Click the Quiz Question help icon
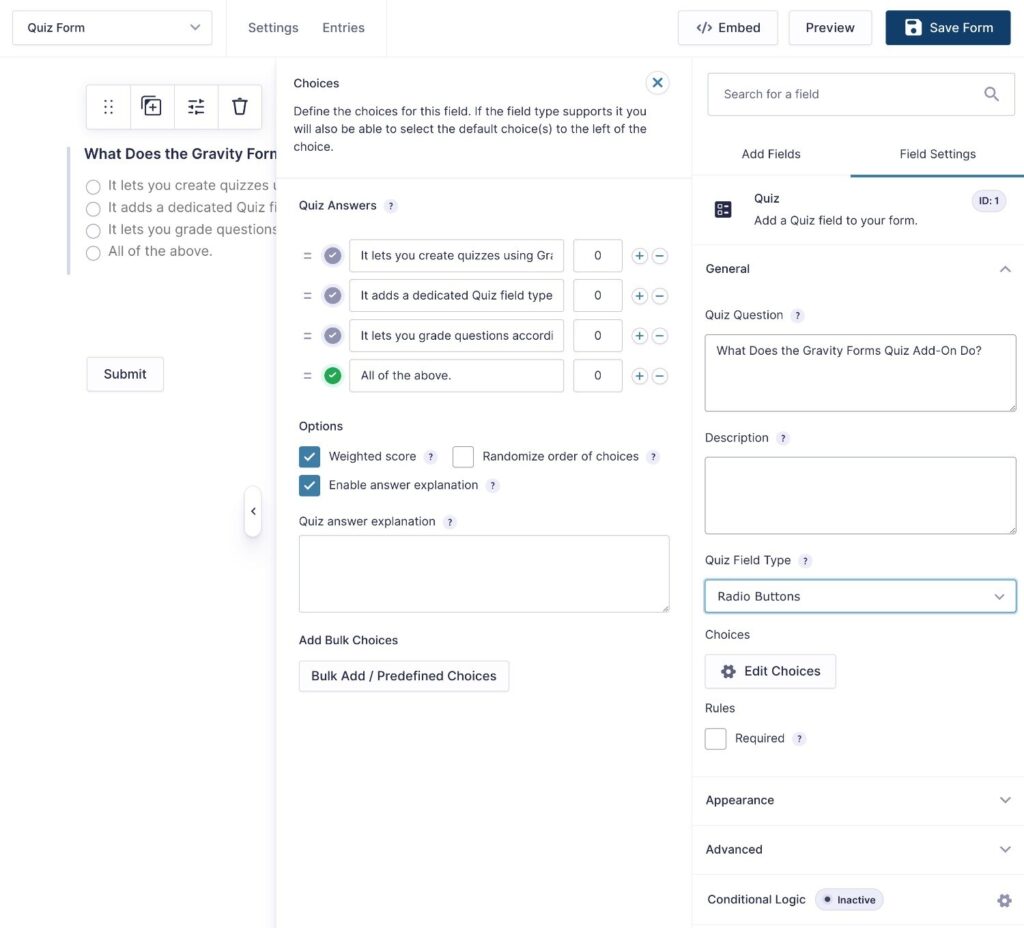This screenshot has width=1024, height=928. pos(795,315)
